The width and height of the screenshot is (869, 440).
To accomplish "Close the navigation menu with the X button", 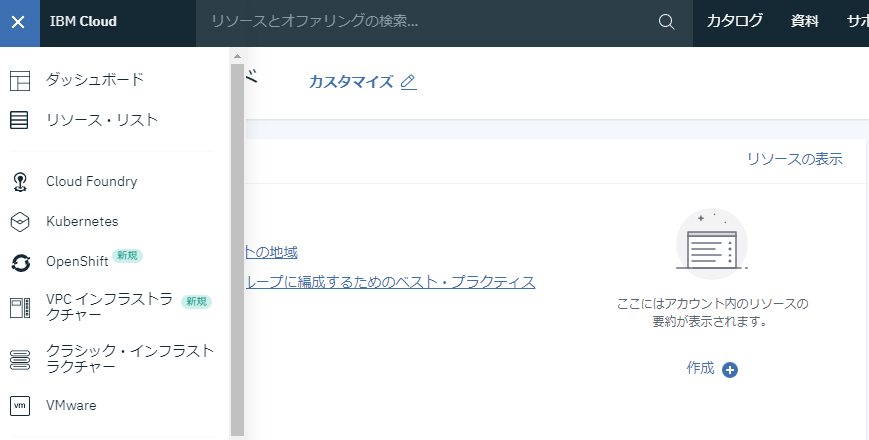I will (18, 22).
